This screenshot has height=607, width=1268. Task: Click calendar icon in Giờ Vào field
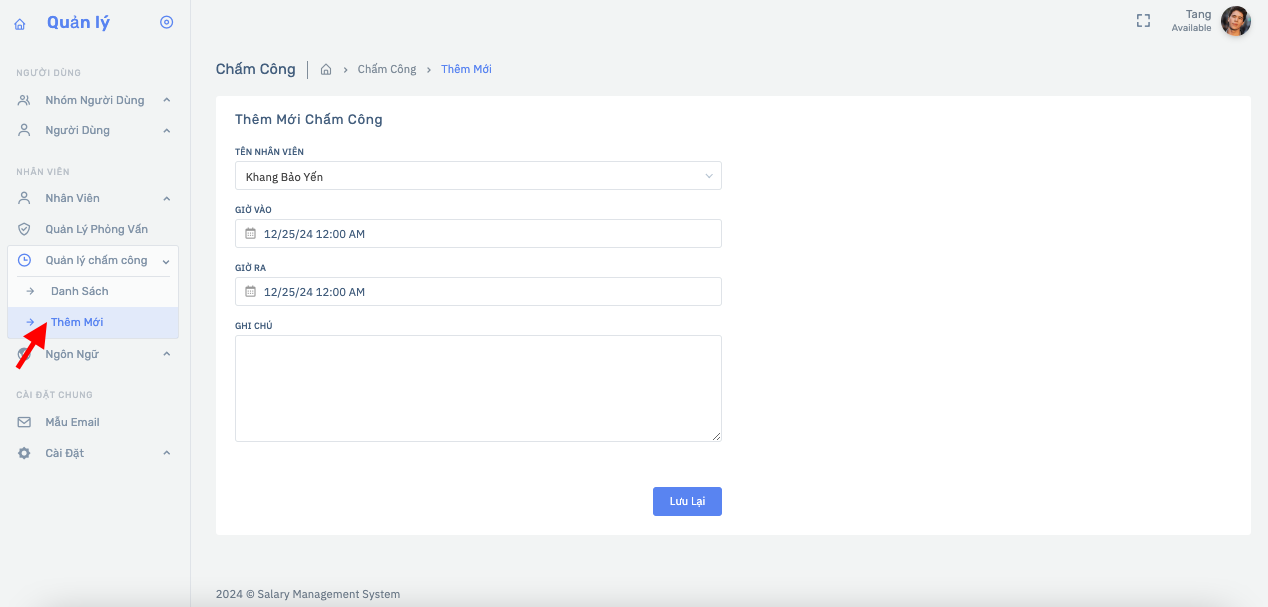pos(251,234)
